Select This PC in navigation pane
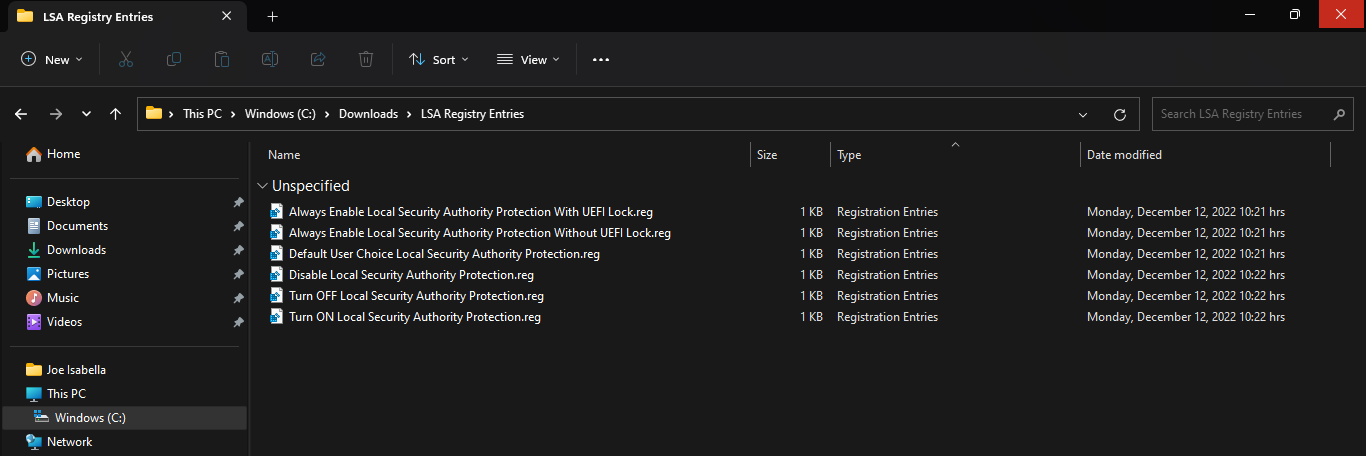This screenshot has width=1366, height=456. 66,394
